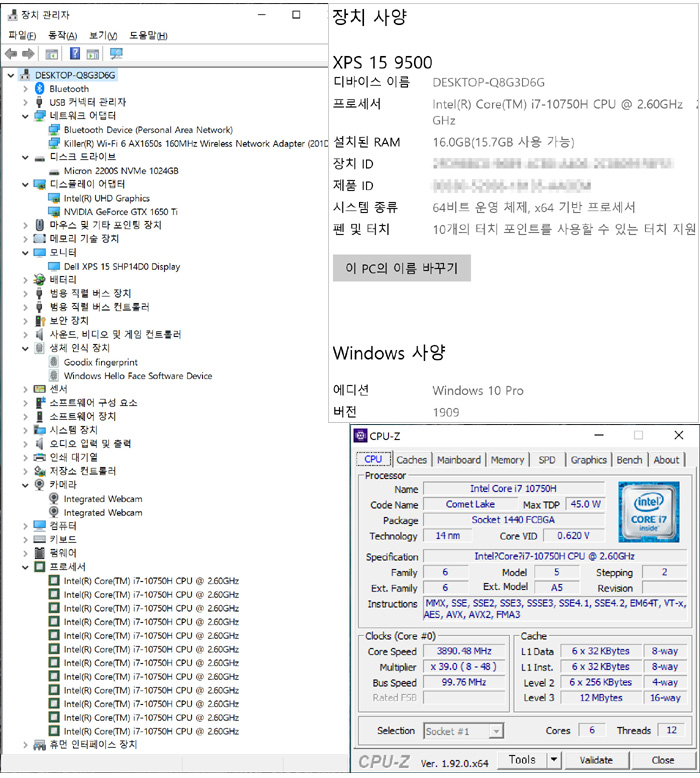Open the 동작(A) menu
Viewport: 700px width, 778px height.
63,35
